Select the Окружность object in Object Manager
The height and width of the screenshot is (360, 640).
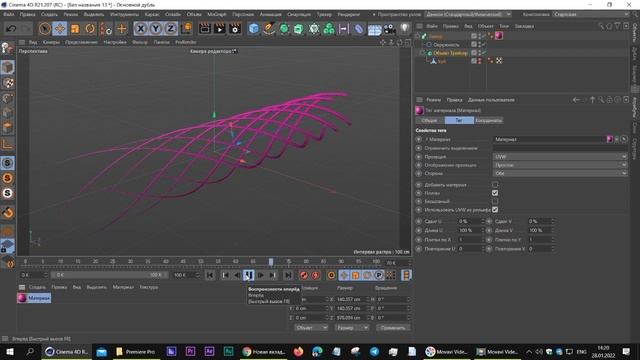pyautogui.click(x=446, y=45)
